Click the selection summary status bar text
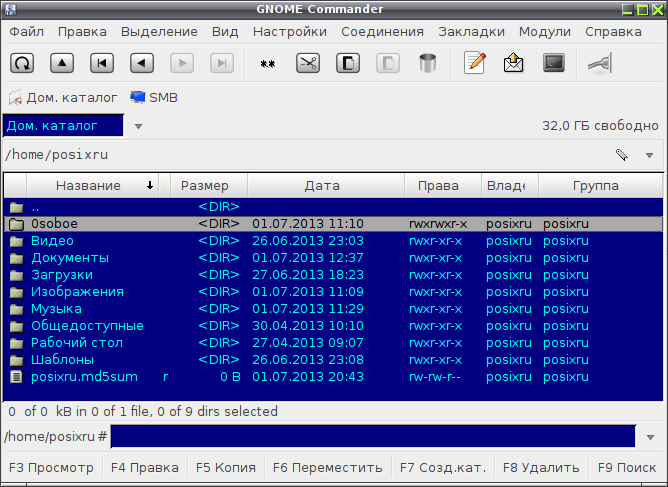Screen dimensions: 668x487 point(143,412)
